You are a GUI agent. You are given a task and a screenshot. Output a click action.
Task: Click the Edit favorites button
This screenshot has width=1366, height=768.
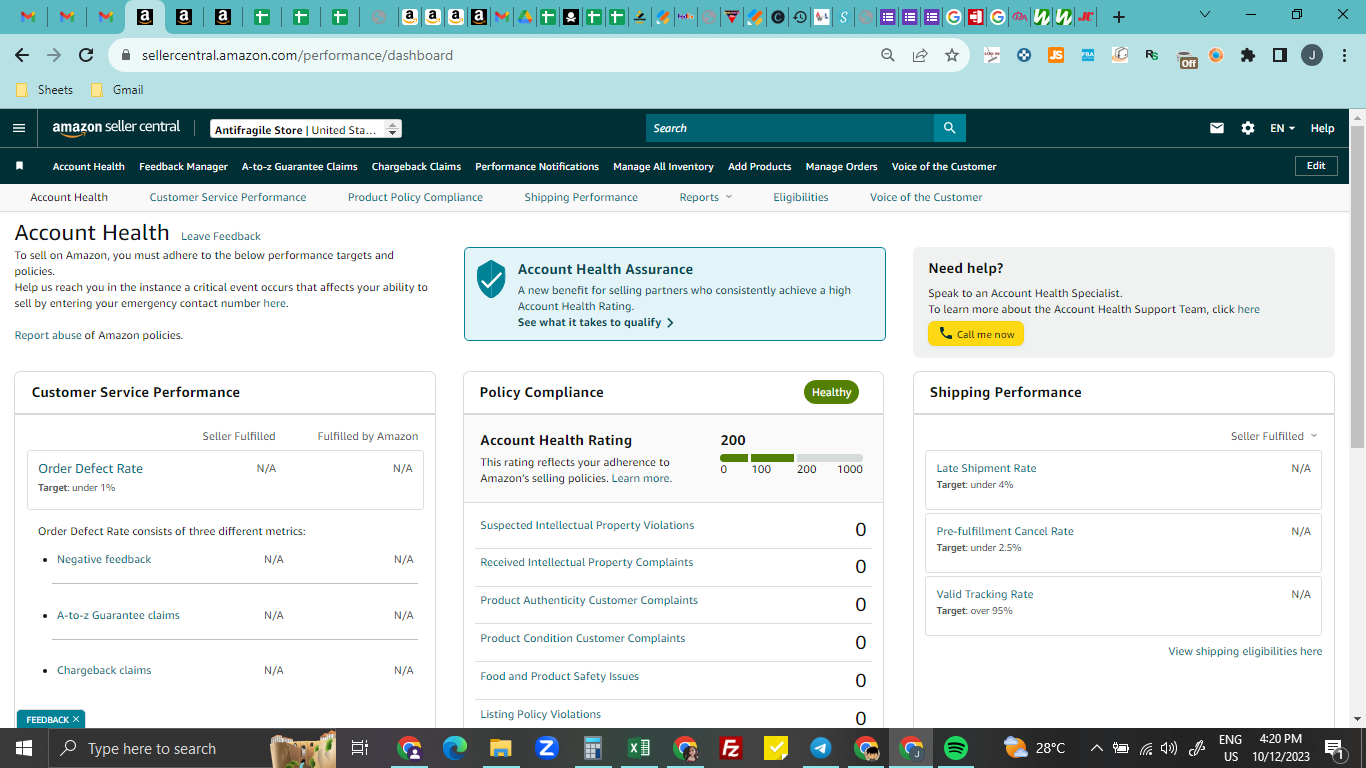click(1316, 166)
